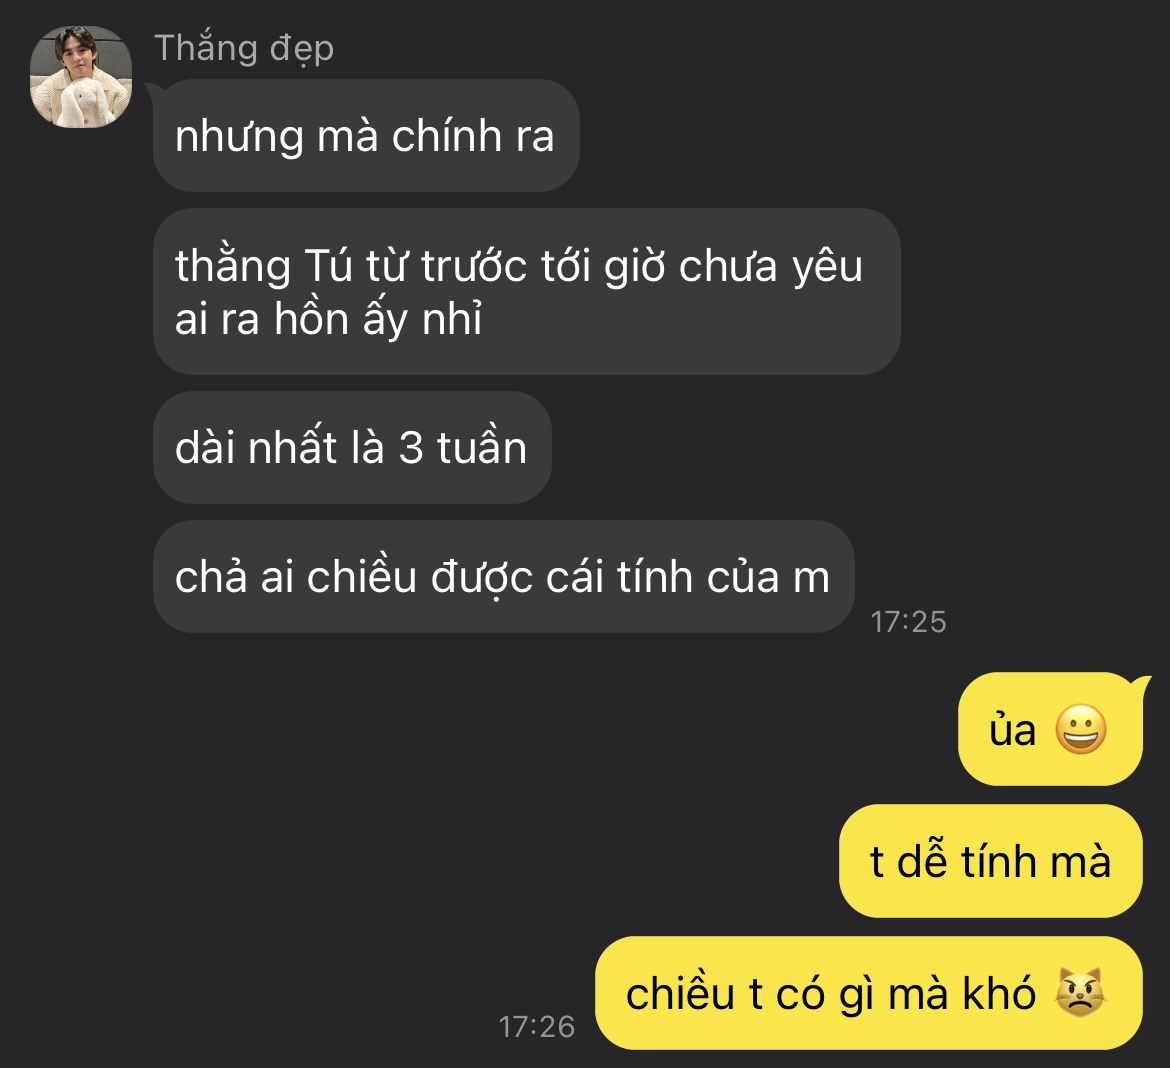Click the 17:26 timestamp
This screenshot has width=1170, height=1068.
click(x=536, y=1027)
